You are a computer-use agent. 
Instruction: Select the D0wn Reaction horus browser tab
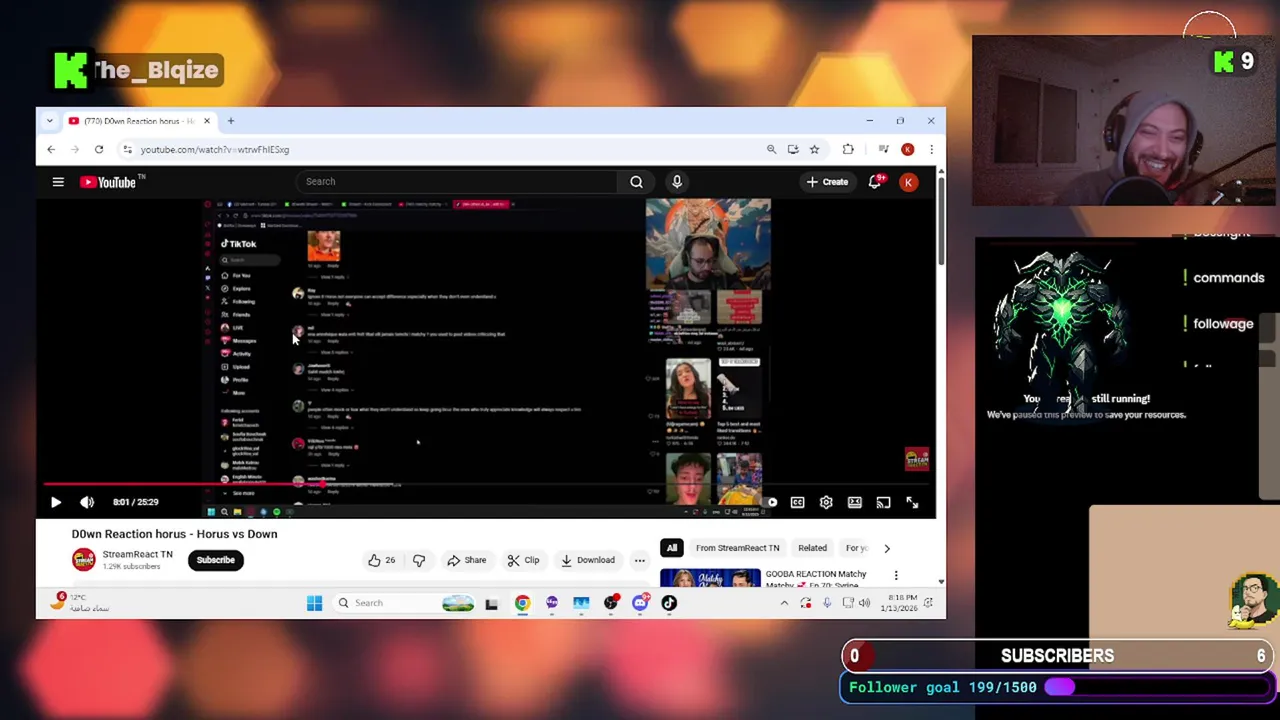[138, 121]
